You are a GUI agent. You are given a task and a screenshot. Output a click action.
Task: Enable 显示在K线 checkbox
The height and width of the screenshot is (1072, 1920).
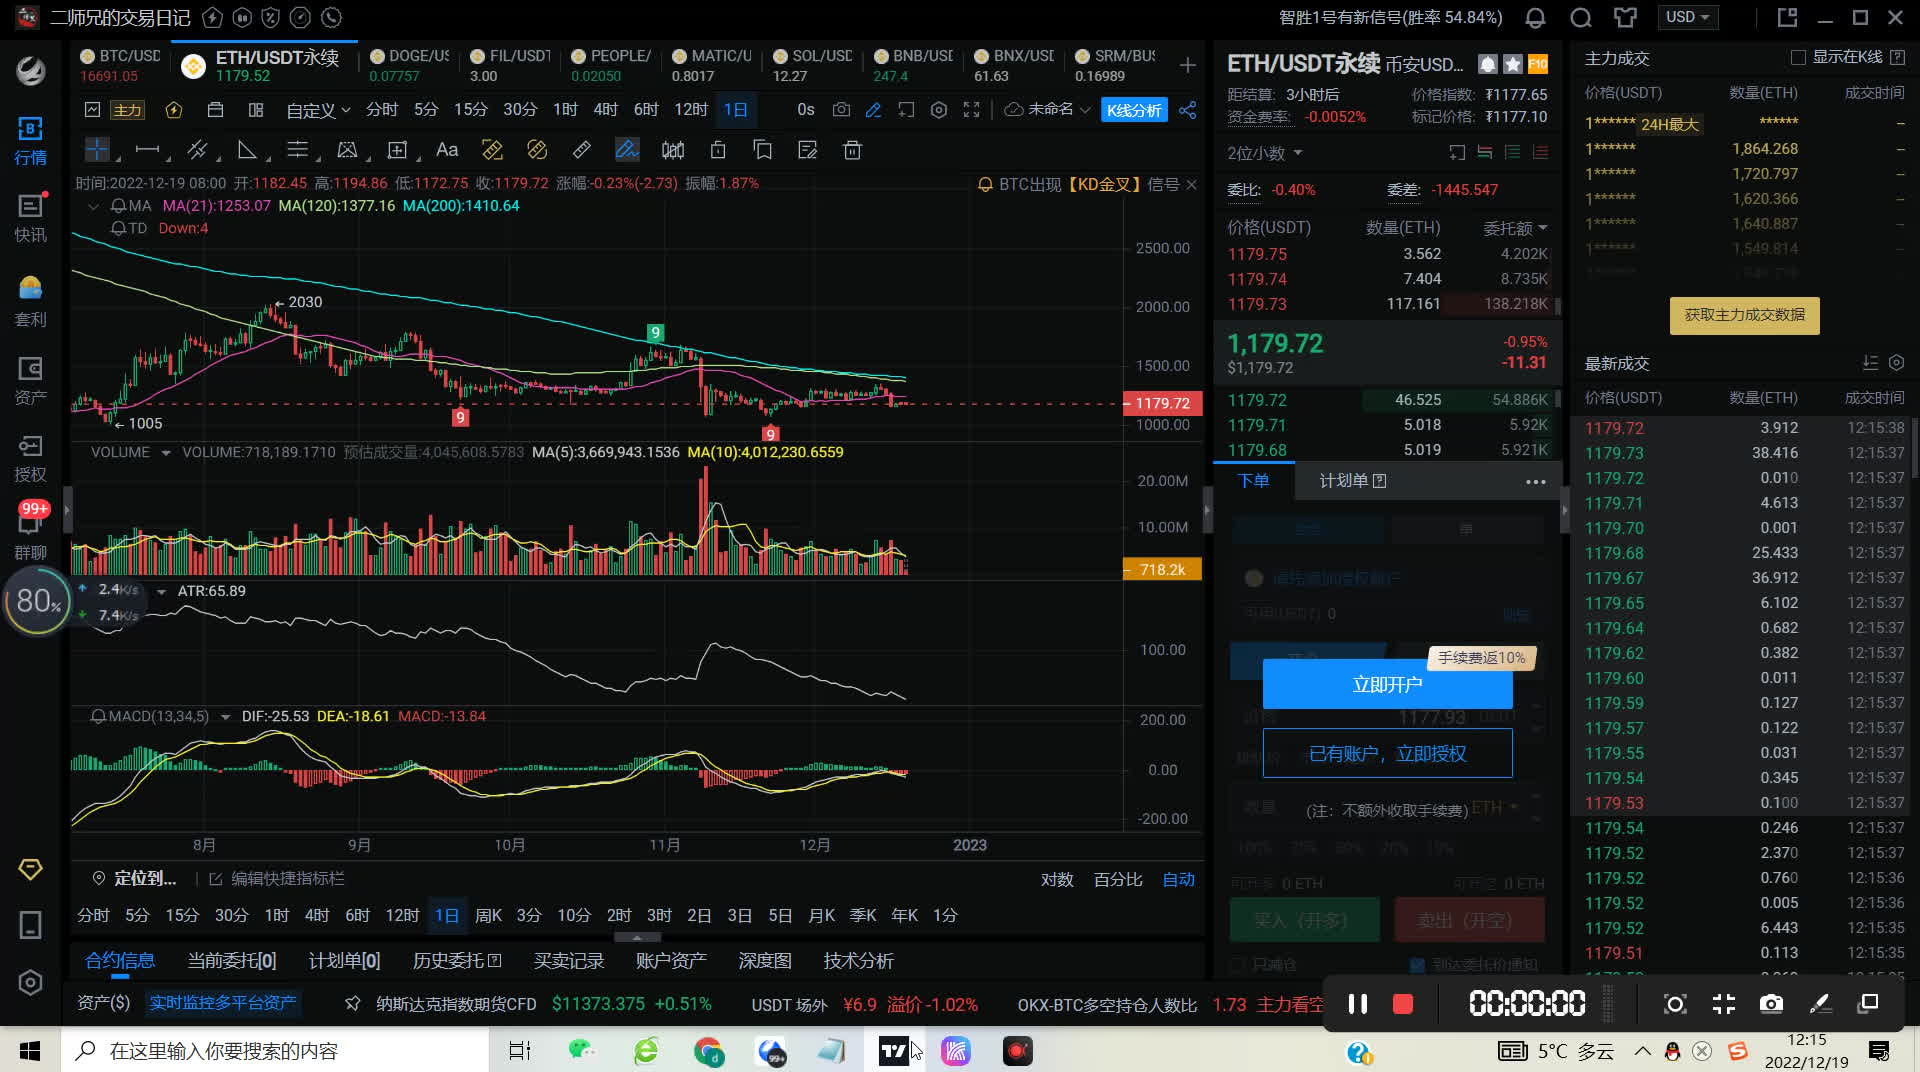1798,58
